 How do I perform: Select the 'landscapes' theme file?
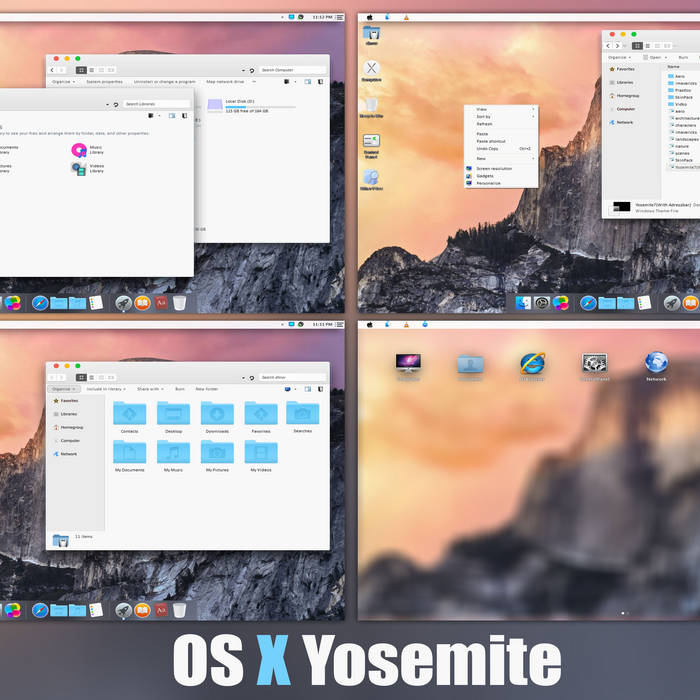click(x=683, y=139)
